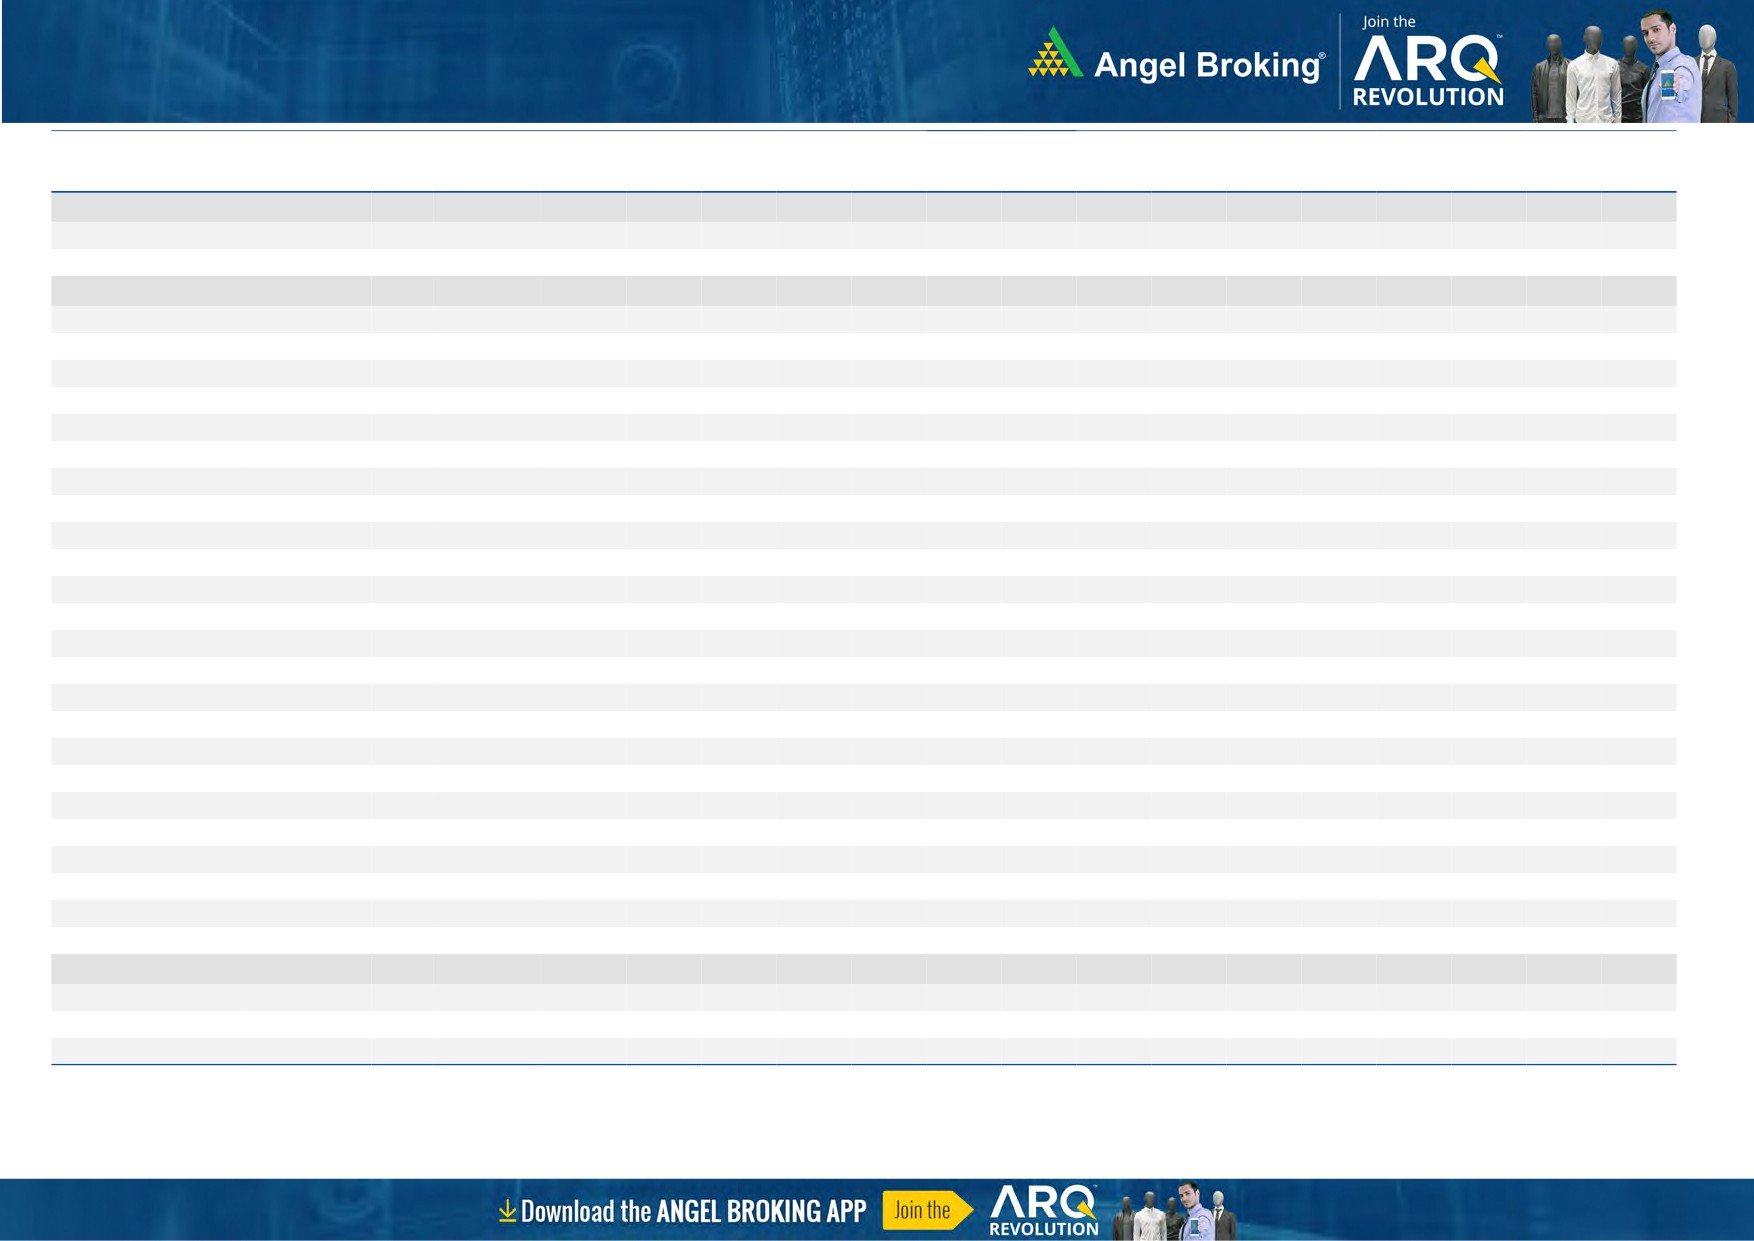Viewport: 1754px width, 1241px height.
Task: Click the phone screen held by the man
Action: coord(1666,86)
